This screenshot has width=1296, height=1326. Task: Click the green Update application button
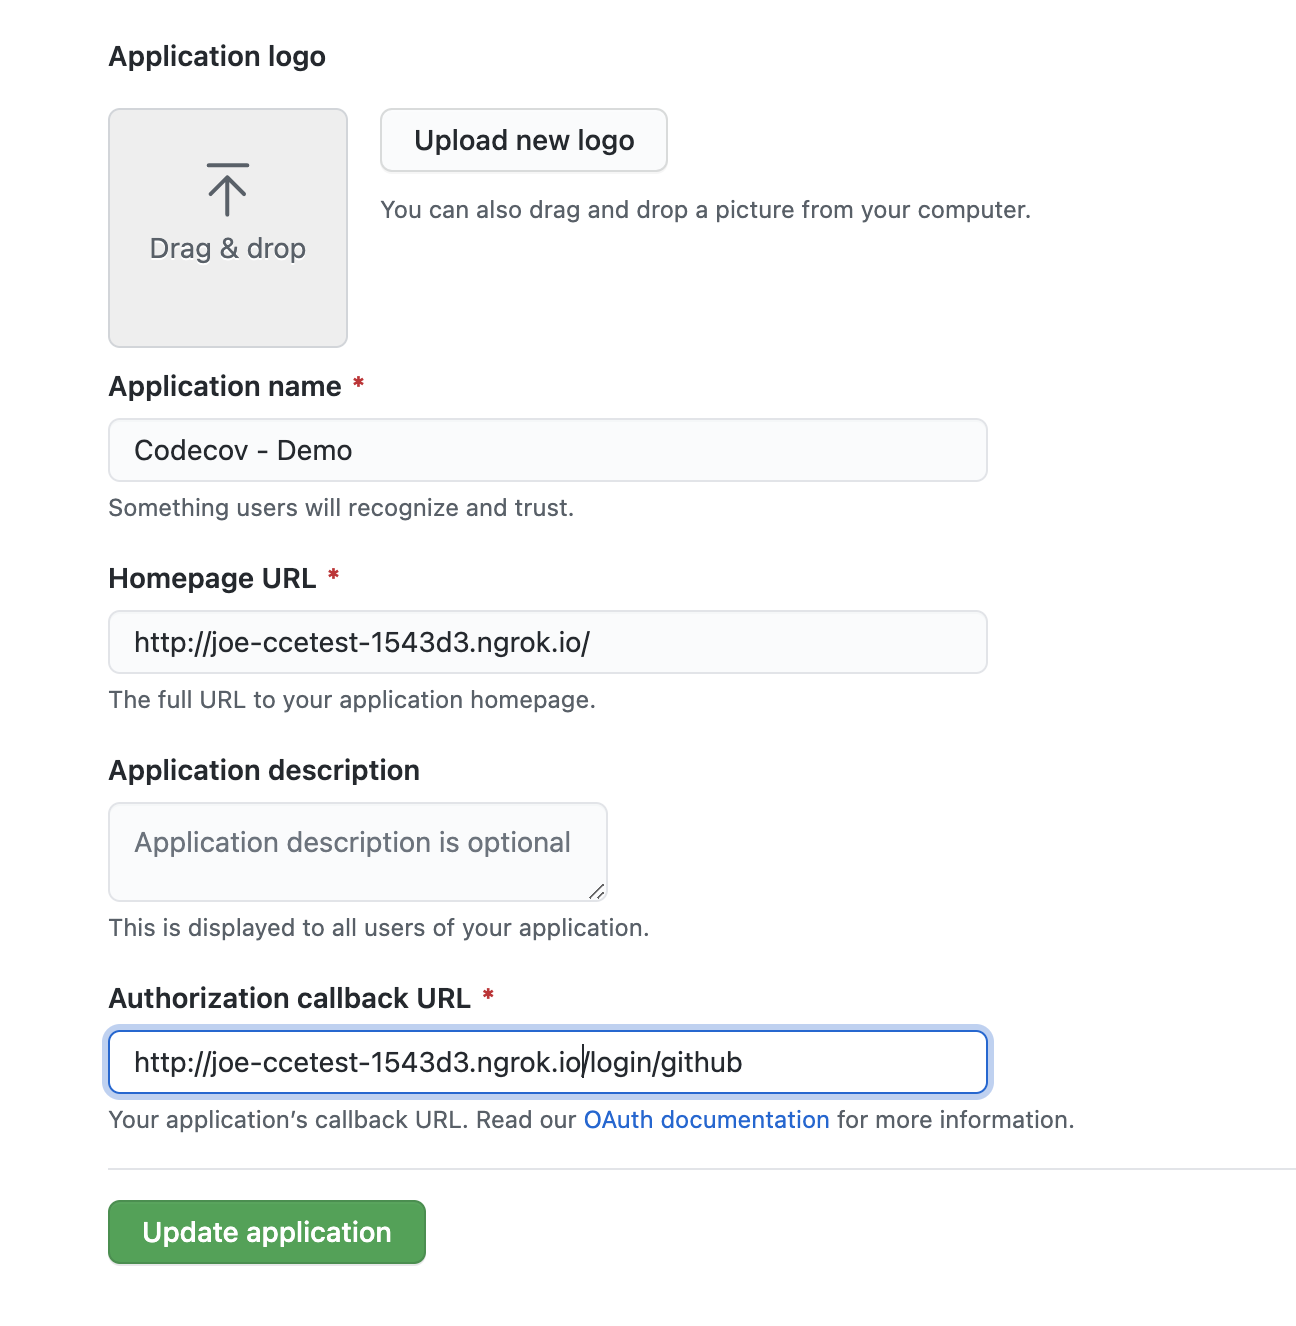click(x=267, y=1232)
